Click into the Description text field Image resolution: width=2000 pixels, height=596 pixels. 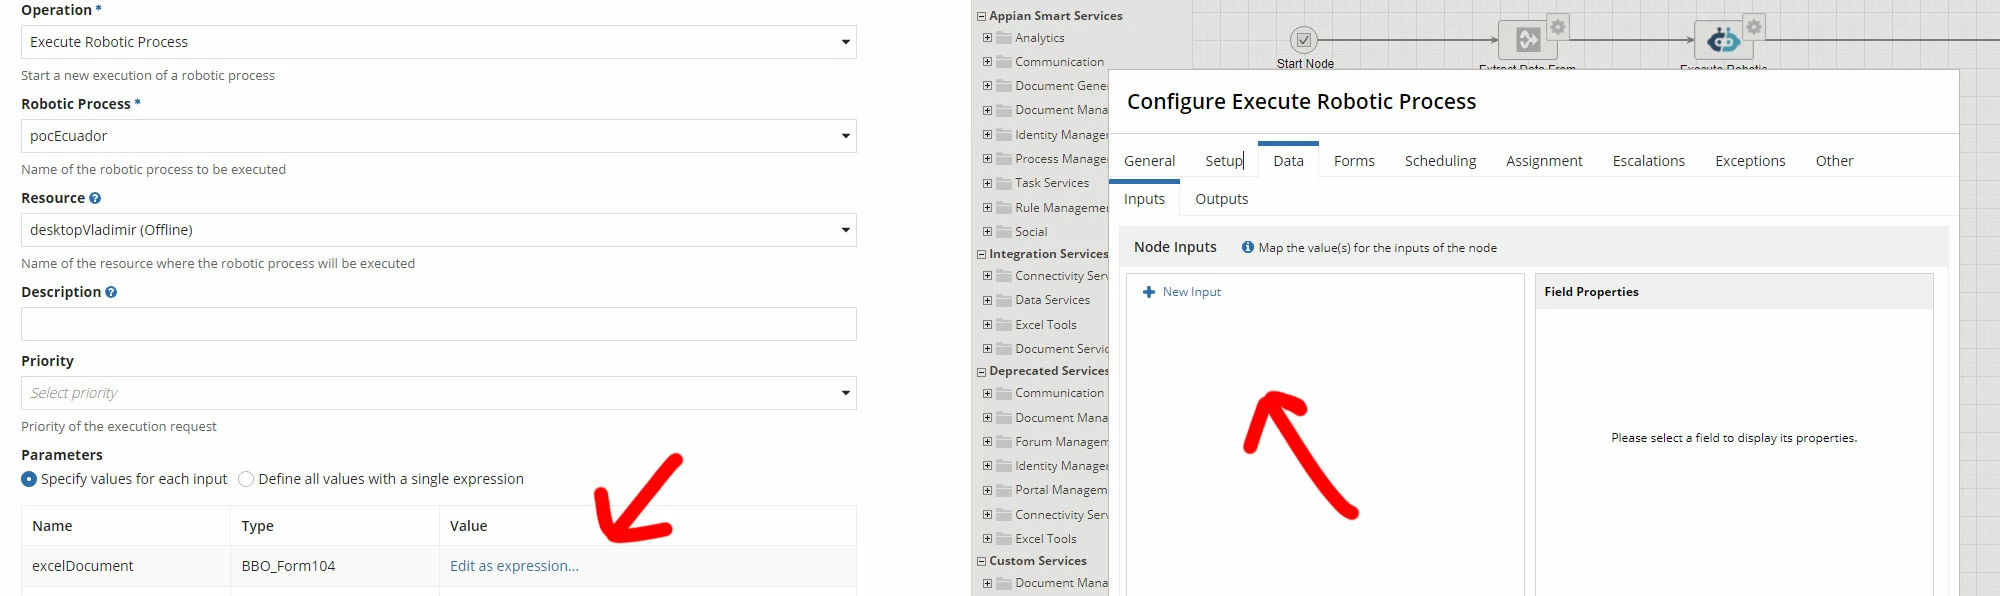click(439, 324)
